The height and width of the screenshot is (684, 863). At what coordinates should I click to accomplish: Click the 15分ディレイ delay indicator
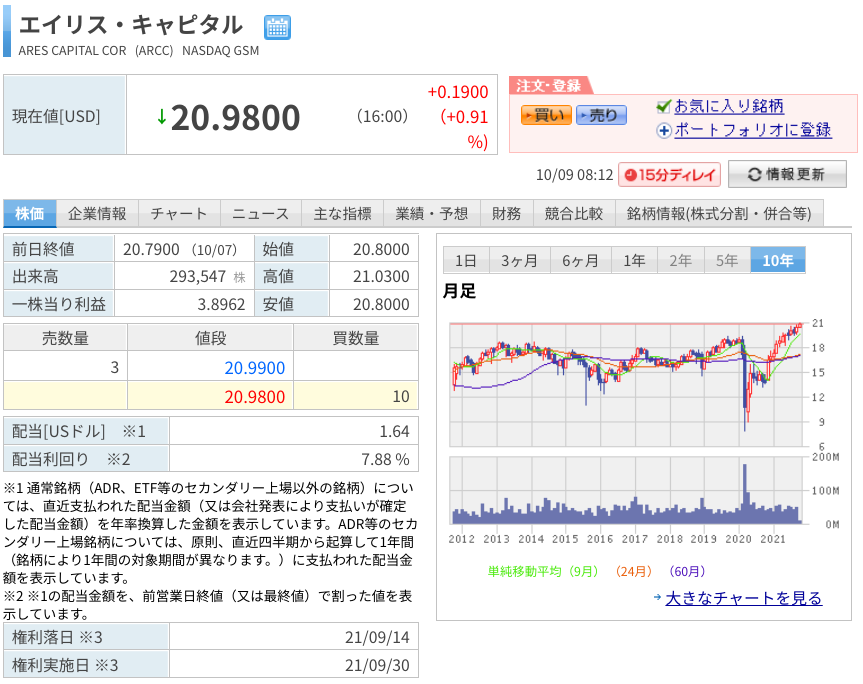click(x=669, y=175)
